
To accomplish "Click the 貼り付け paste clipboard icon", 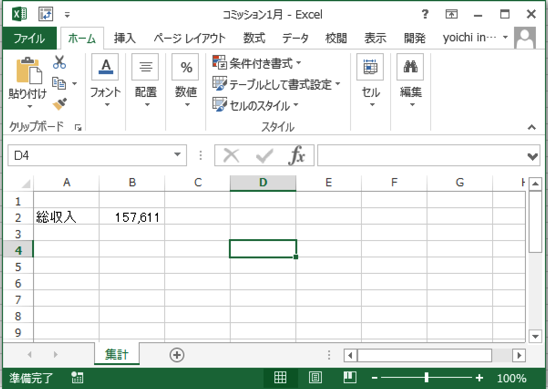I will pyautogui.click(x=28, y=70).
